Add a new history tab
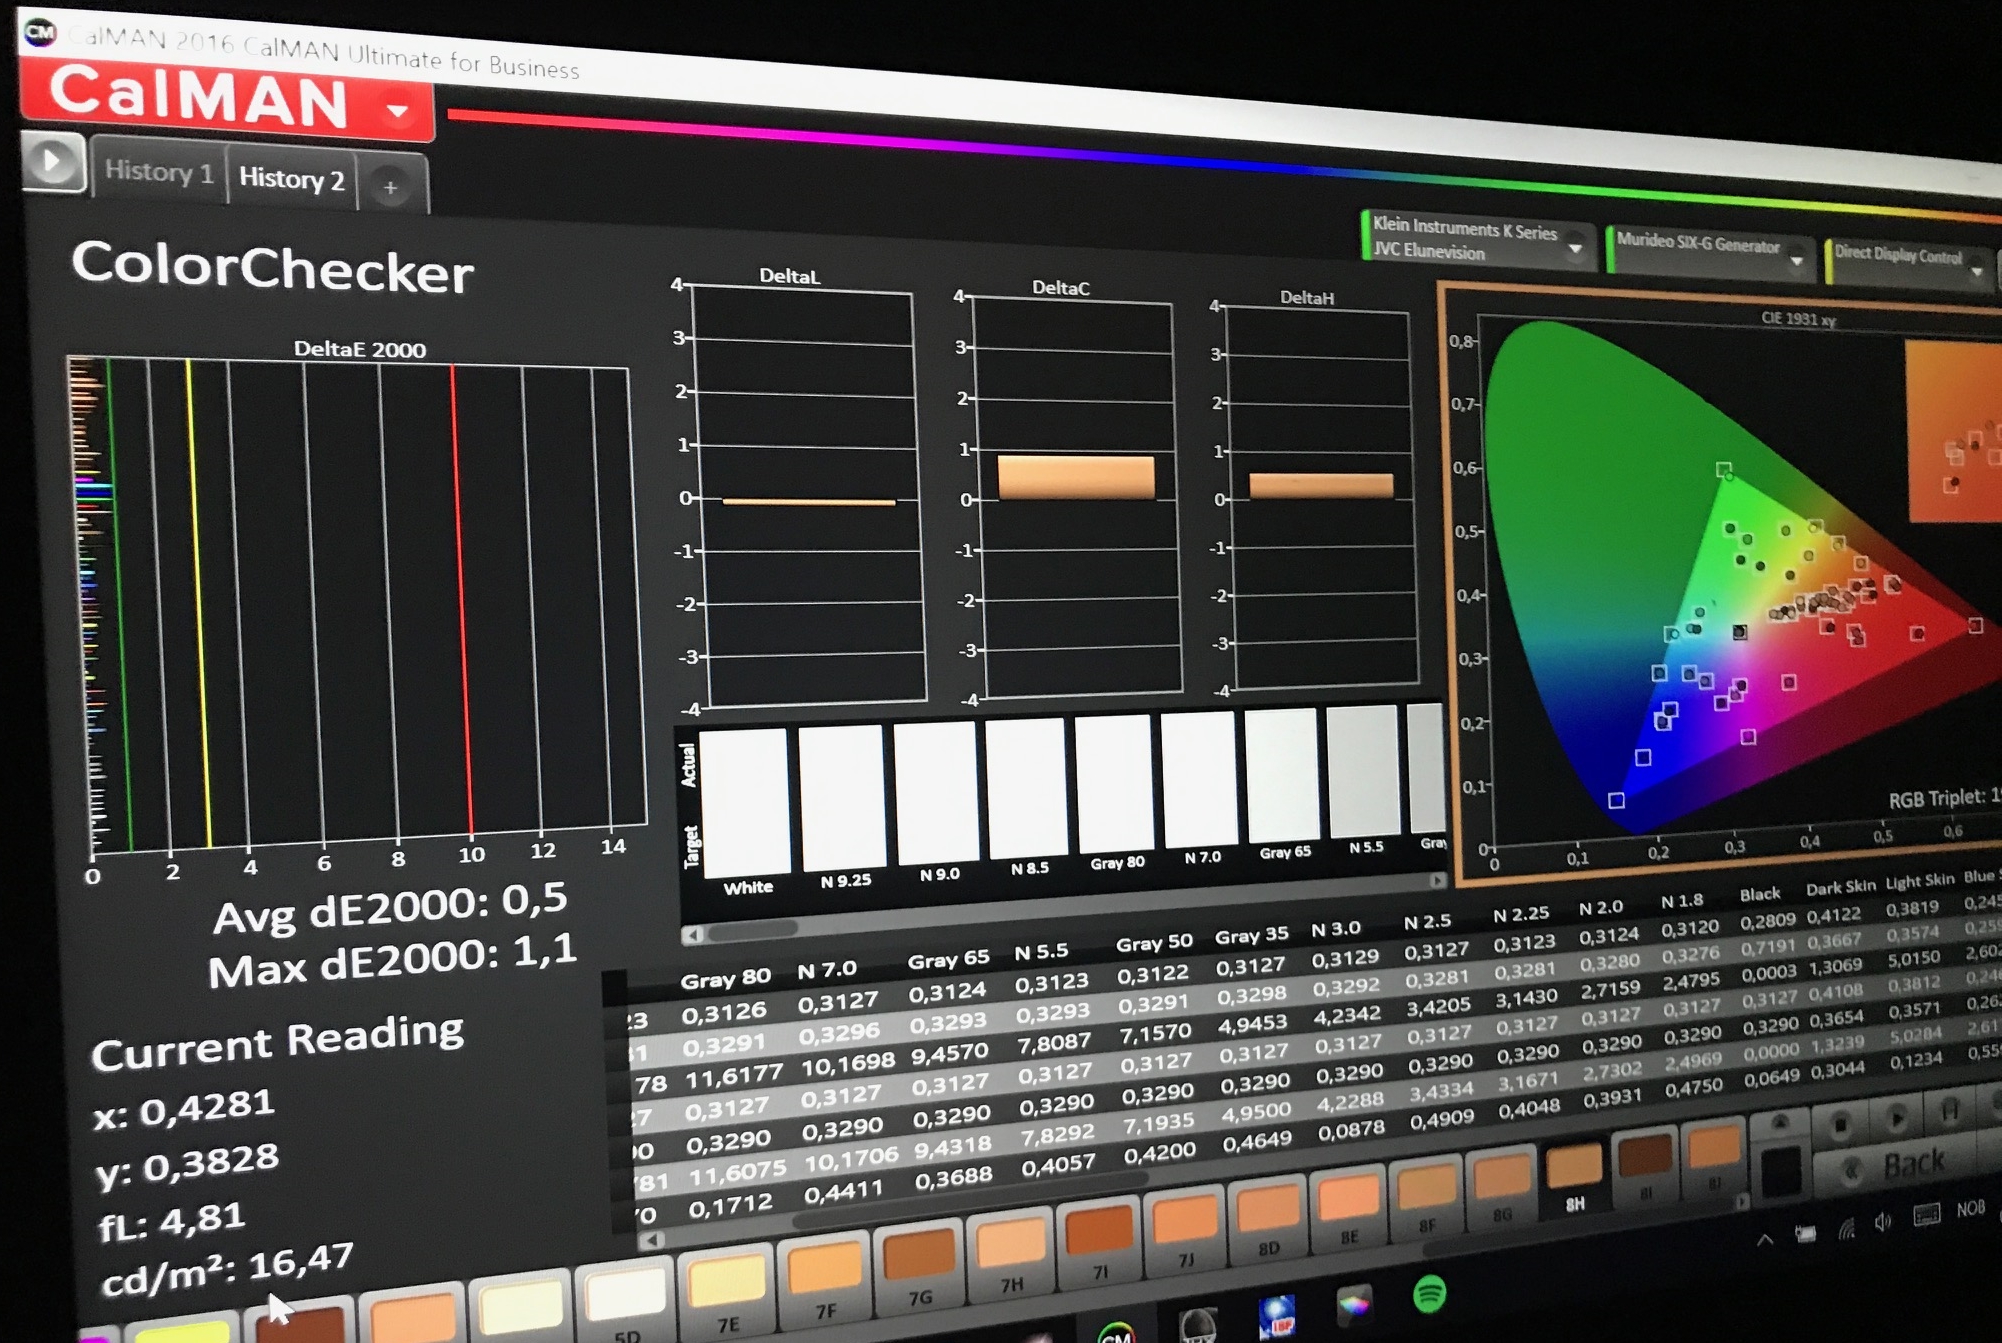 391,187
